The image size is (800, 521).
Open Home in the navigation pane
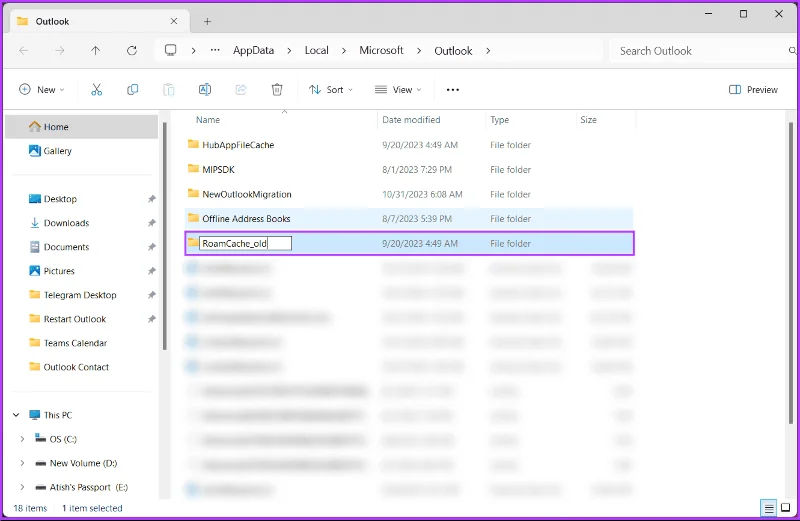point(82,127)
